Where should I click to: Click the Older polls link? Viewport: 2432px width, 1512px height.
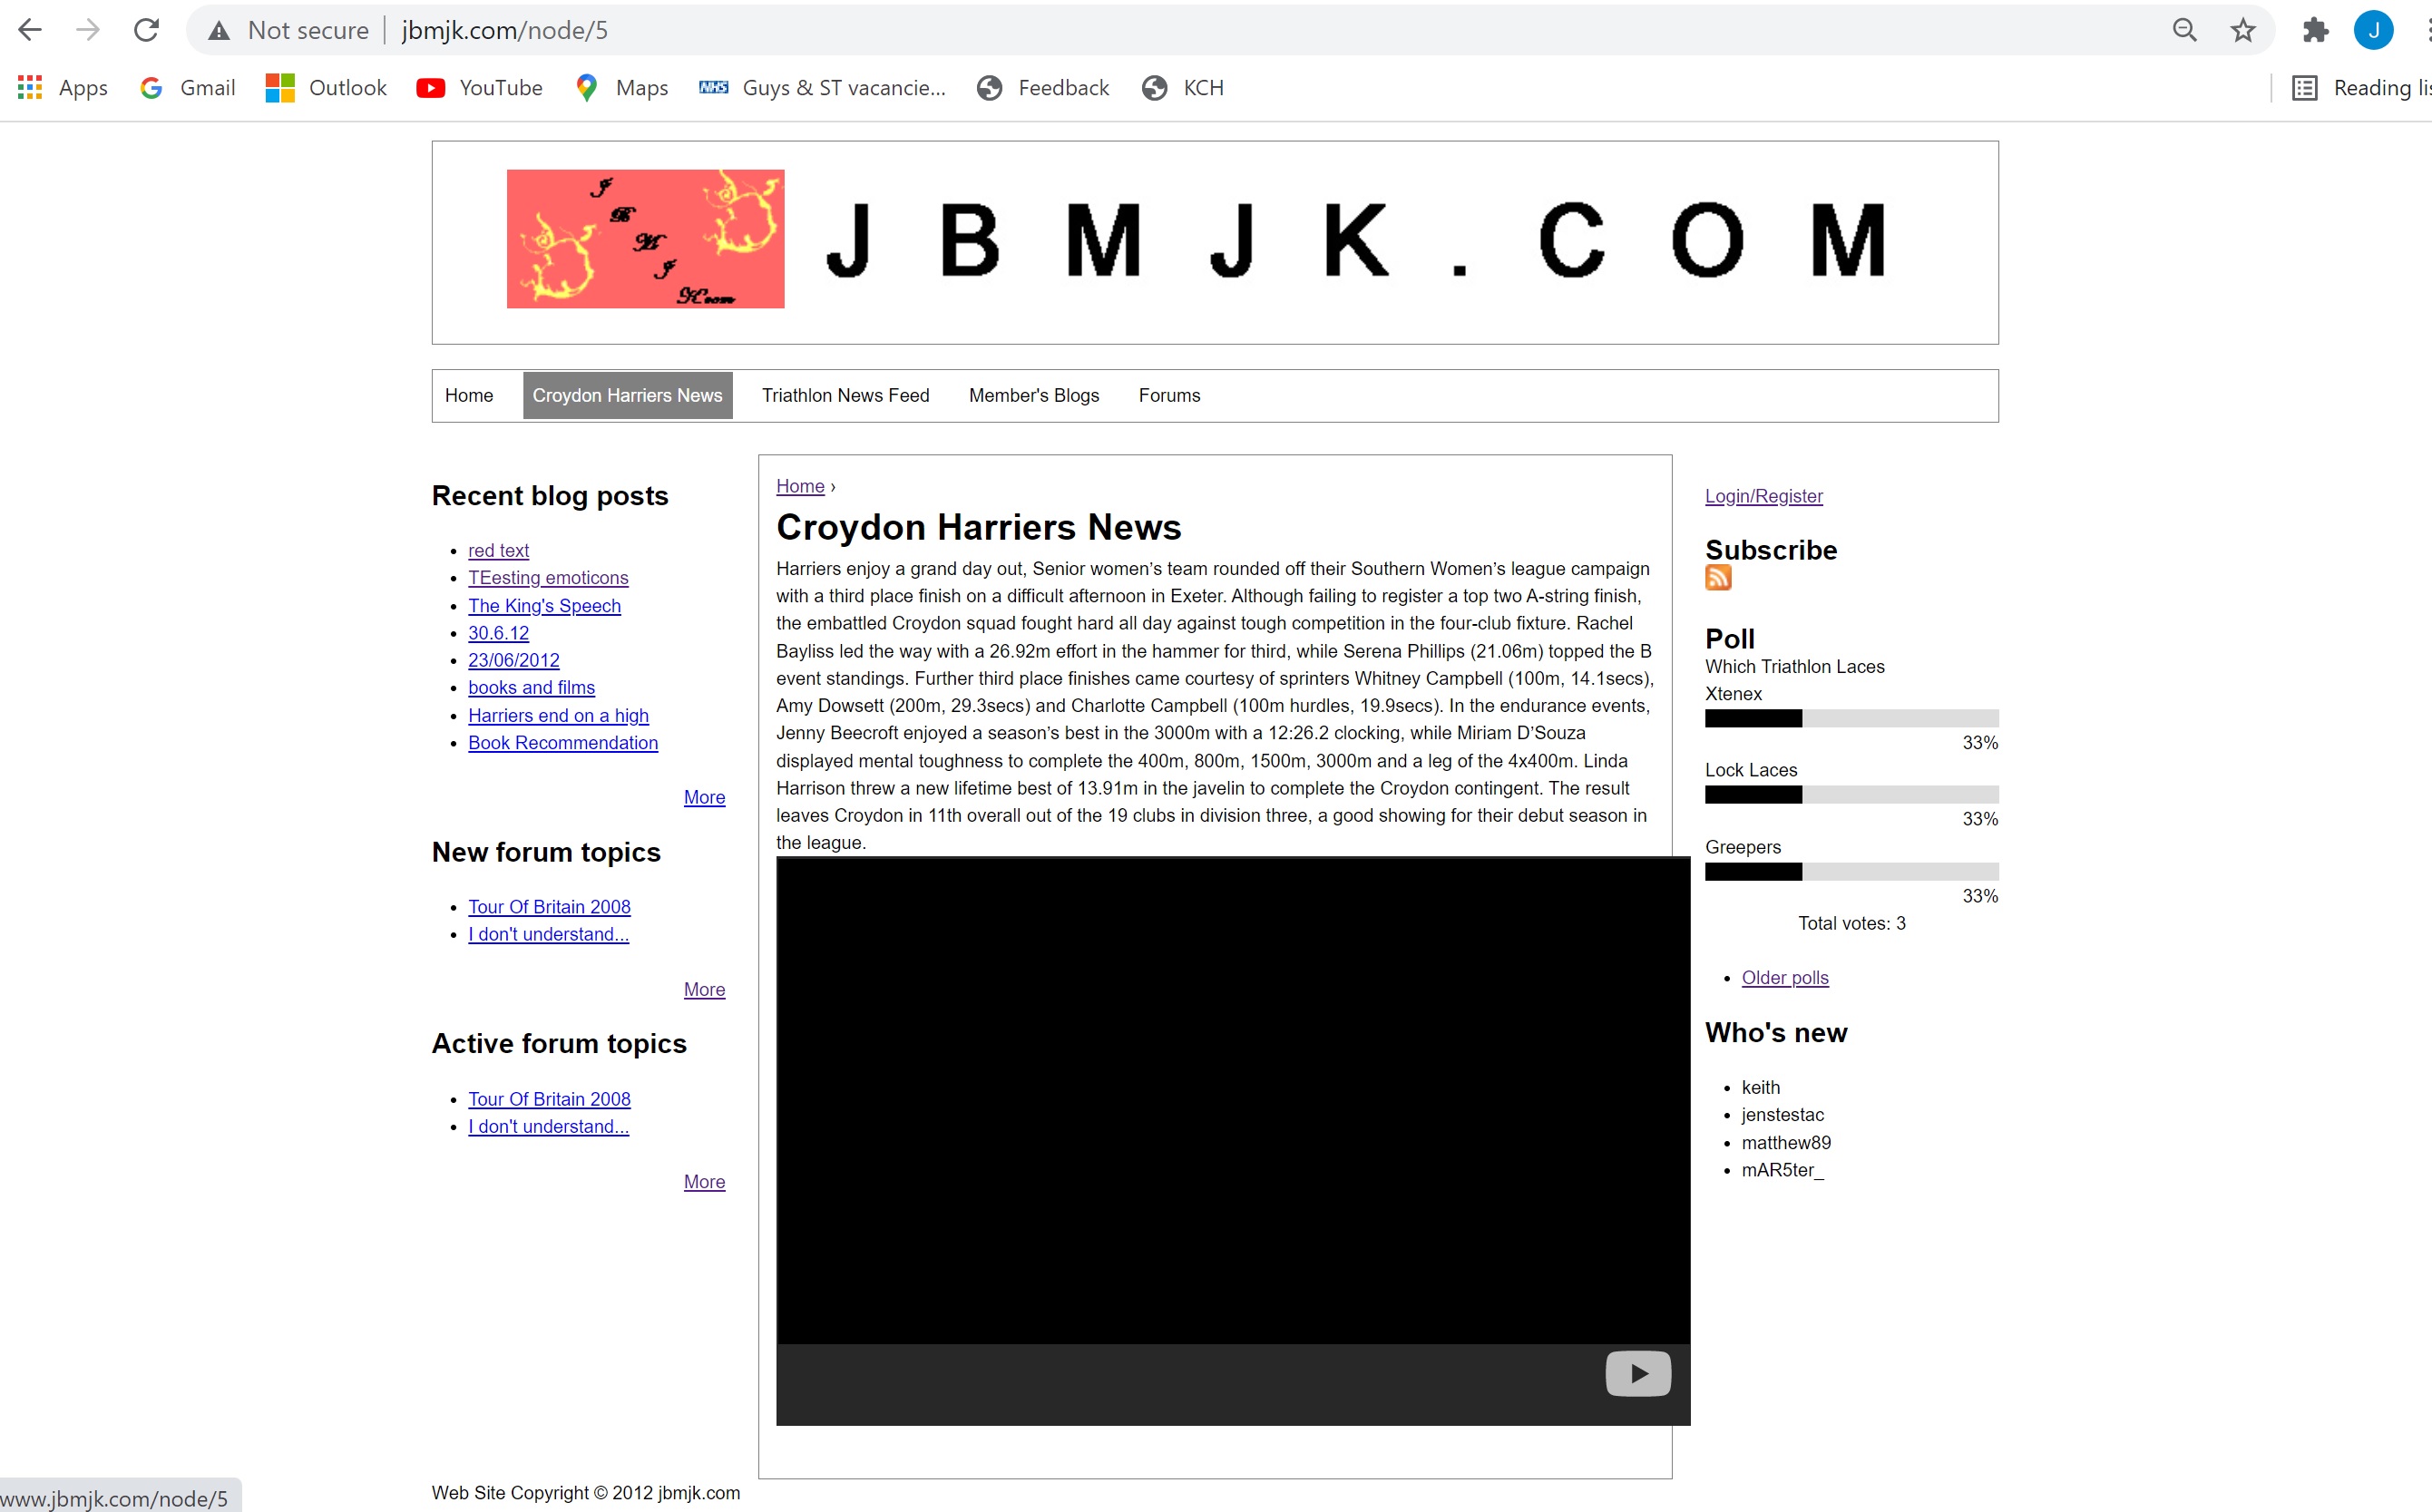click(x=1785, y=975)
